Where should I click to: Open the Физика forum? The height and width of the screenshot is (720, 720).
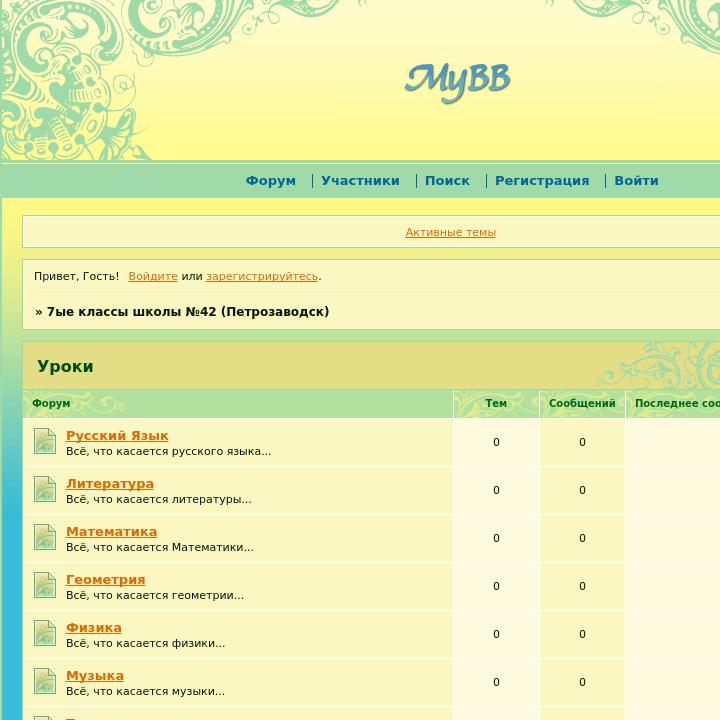pyautogui.click(x=94, y=627)
